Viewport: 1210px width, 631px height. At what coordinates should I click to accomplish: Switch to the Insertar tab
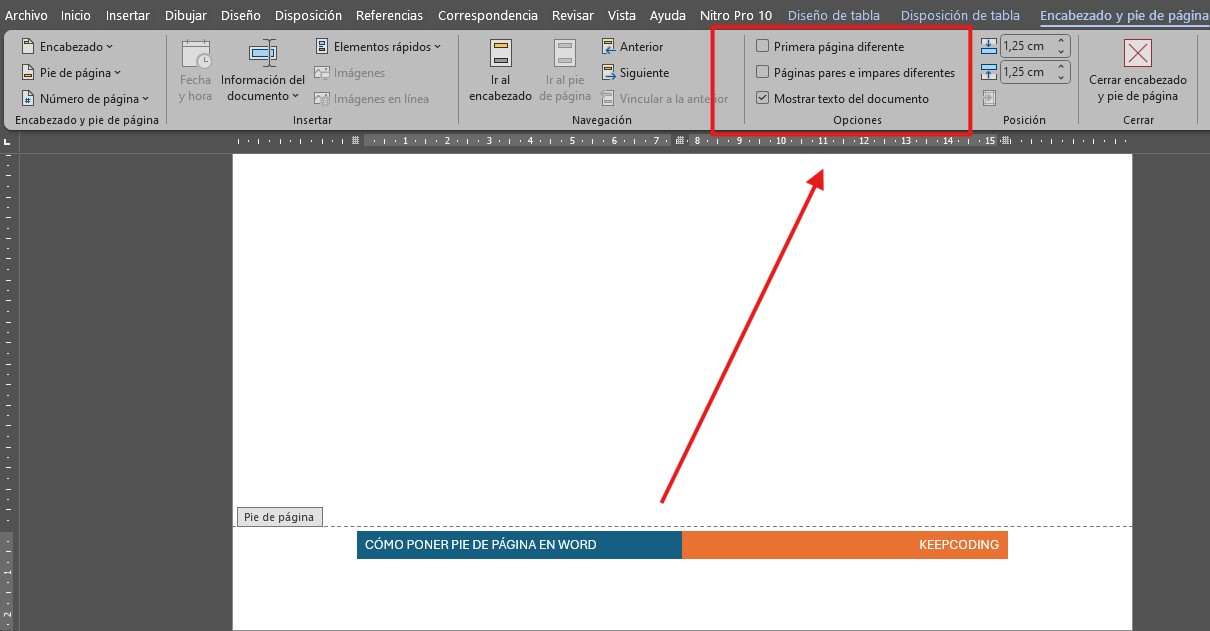[x=128, y=15]
